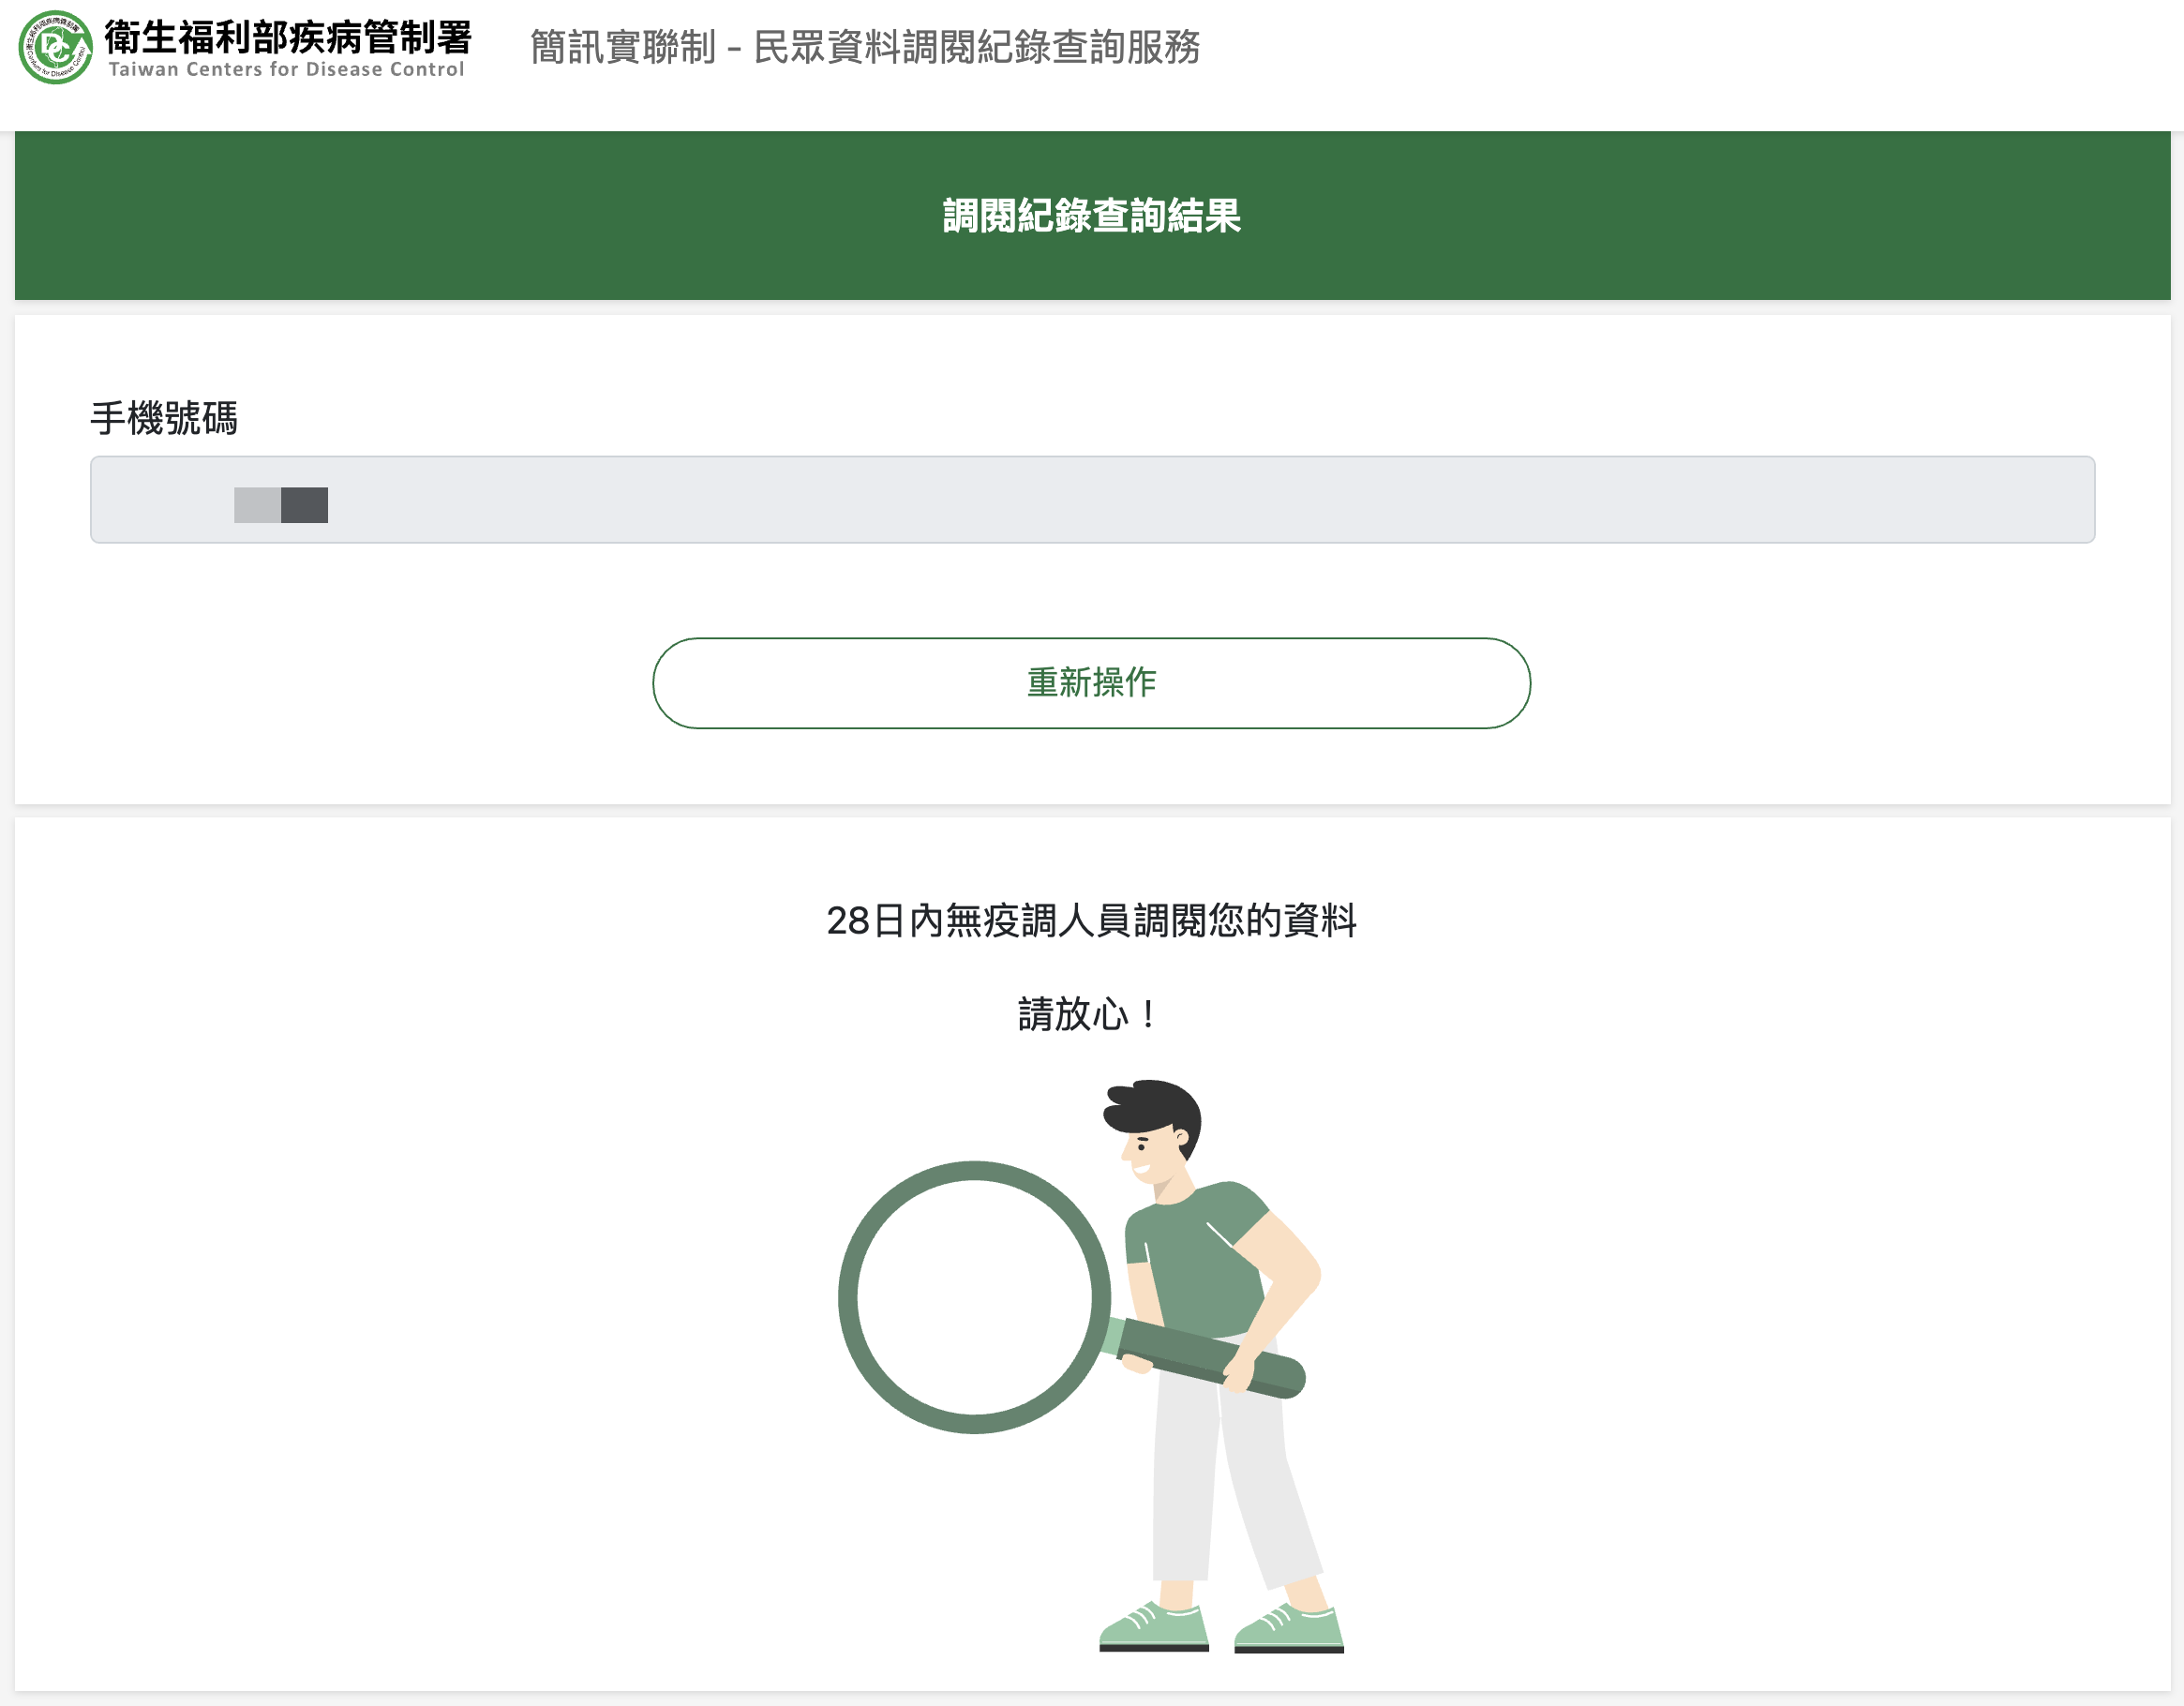Click the 調閱紀錄查詢結果 green banner heading
Screen dimensions: 2184x1706
1092,216
